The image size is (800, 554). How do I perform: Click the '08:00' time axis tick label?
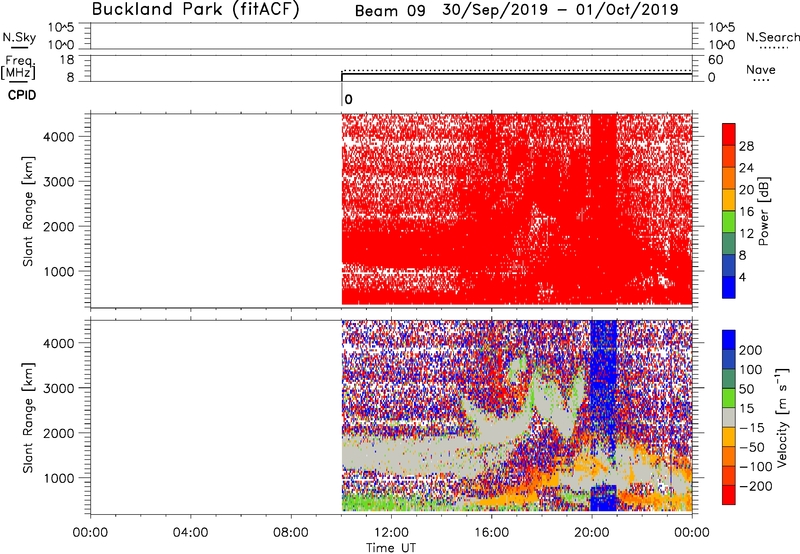(291, 533)
